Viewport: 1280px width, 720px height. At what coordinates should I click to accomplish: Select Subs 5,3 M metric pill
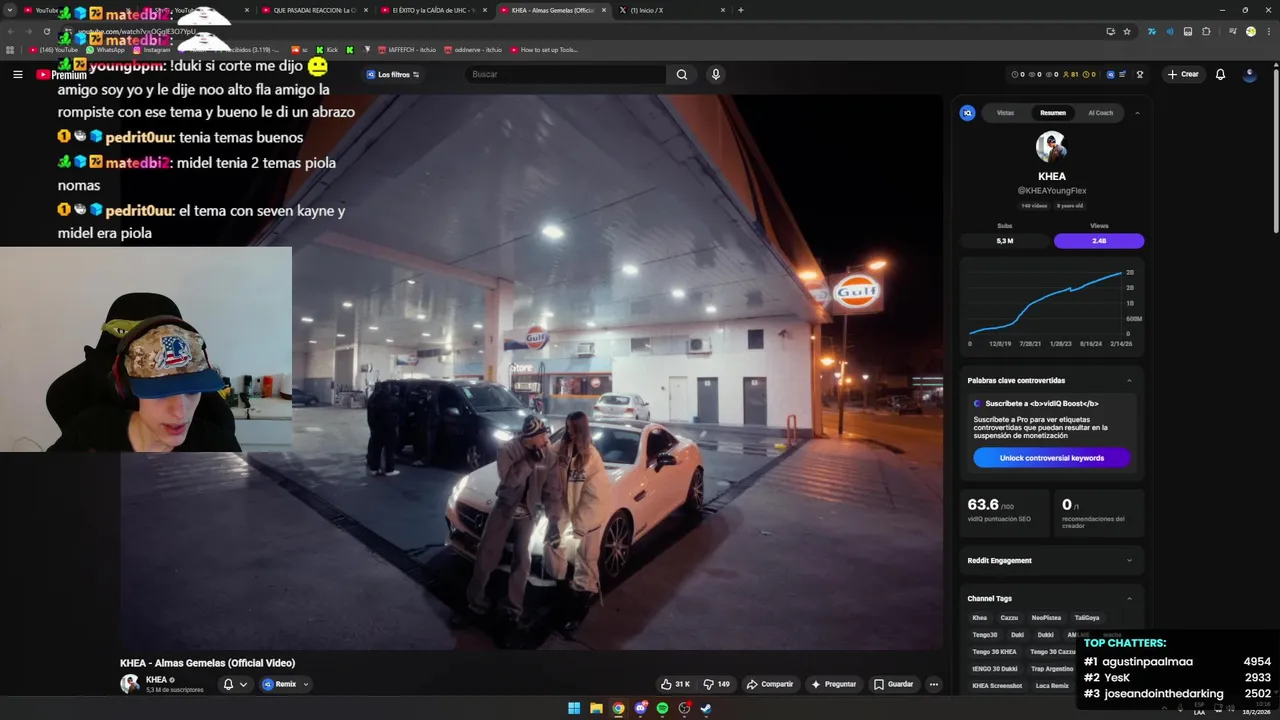1005,241
